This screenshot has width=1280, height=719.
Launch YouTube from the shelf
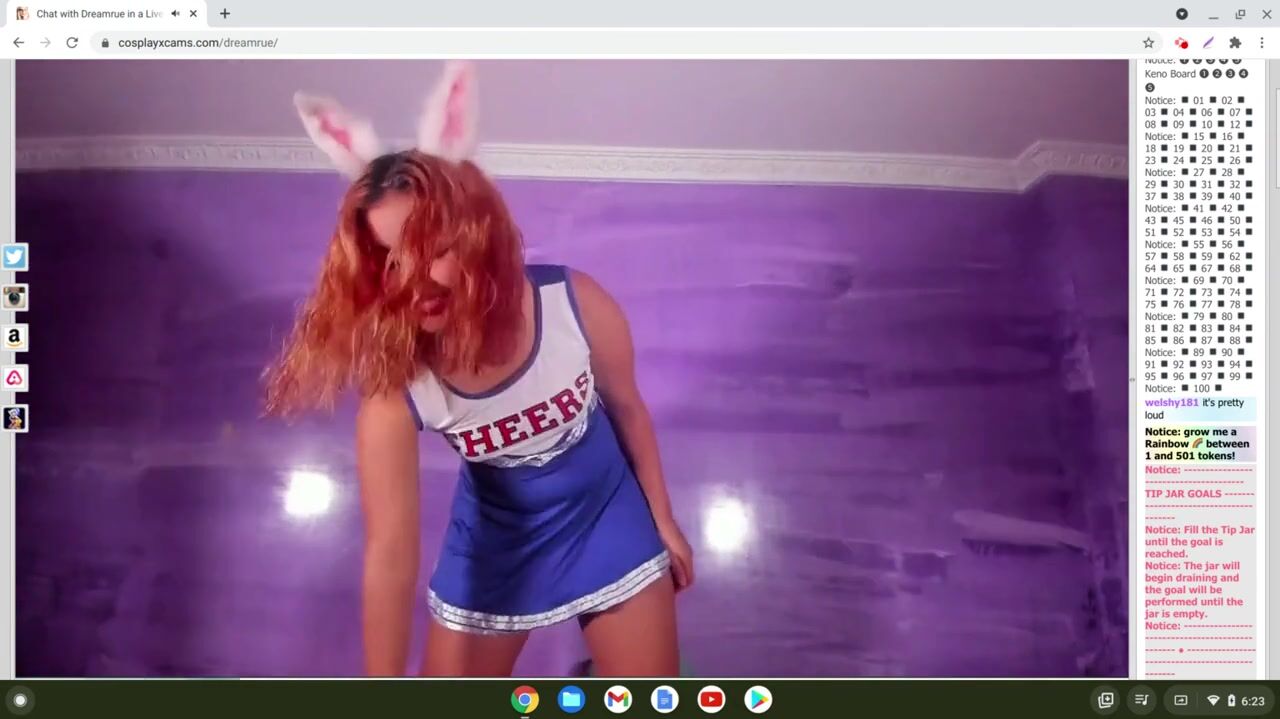pos(711,700)
